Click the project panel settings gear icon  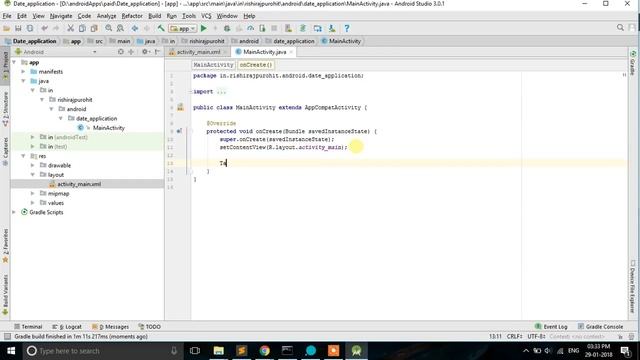tap(145, 52)
